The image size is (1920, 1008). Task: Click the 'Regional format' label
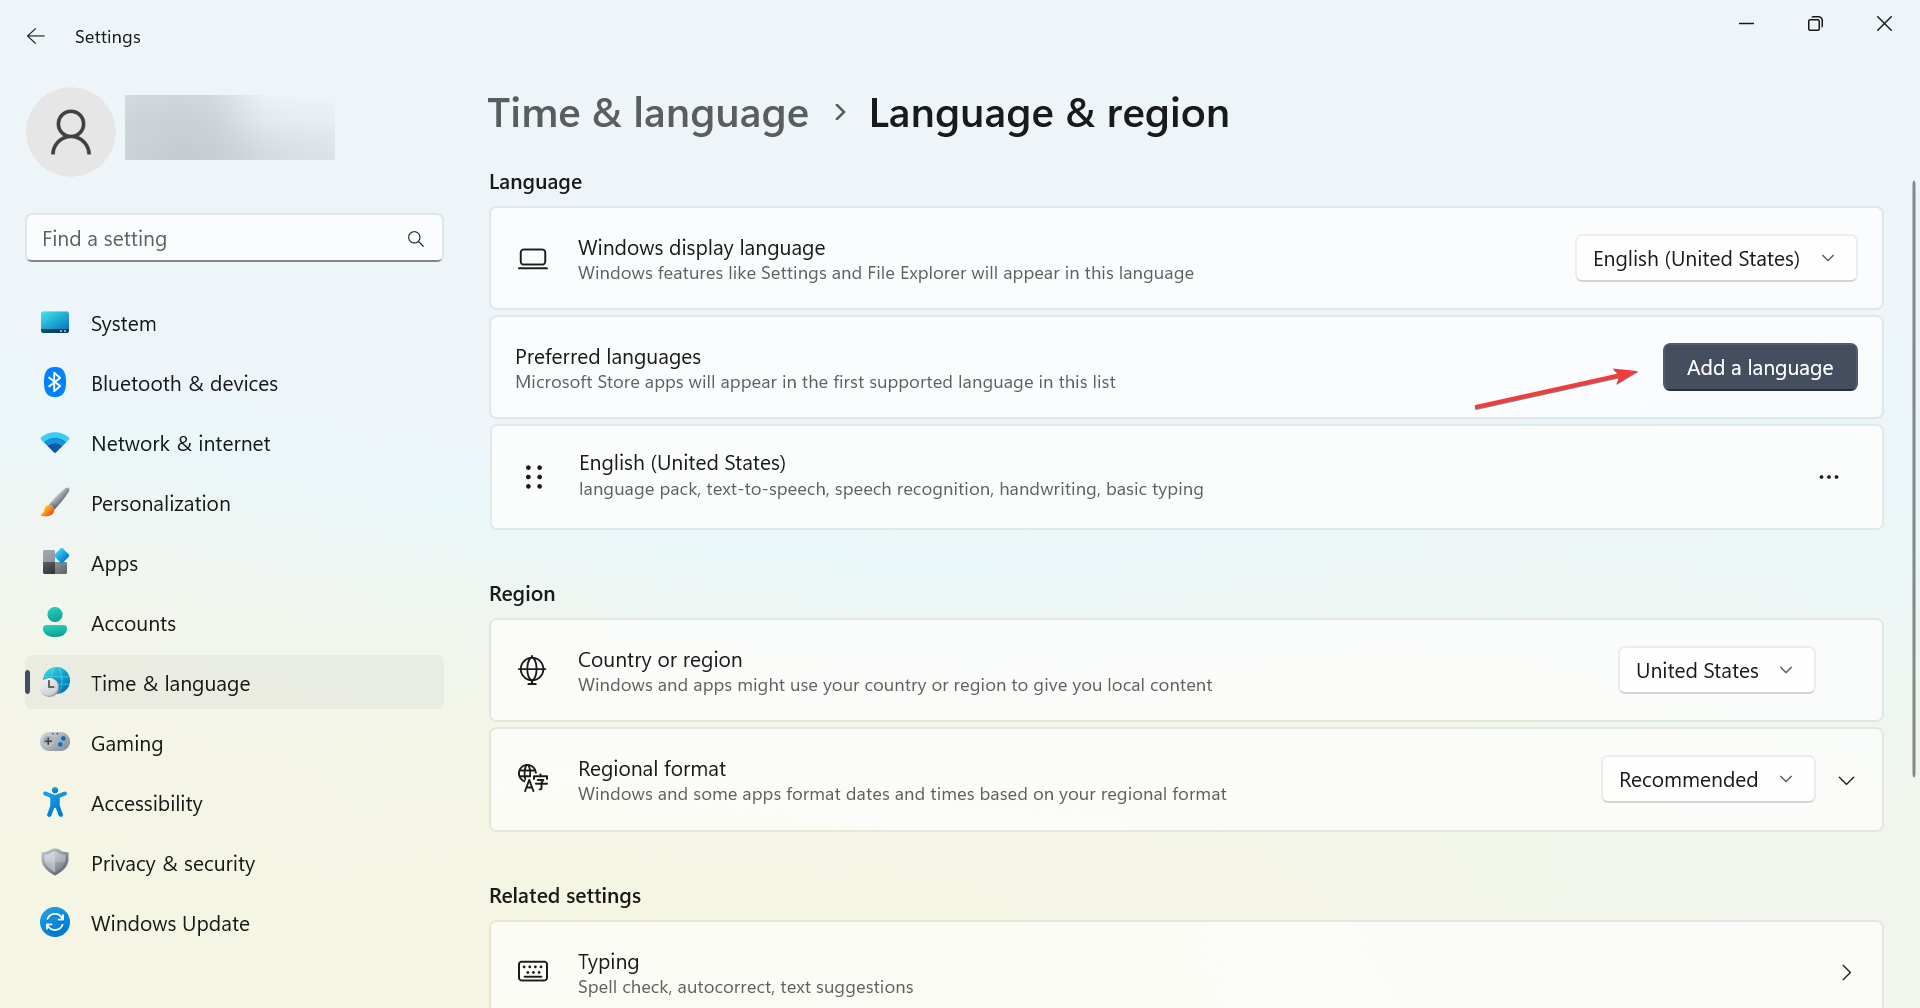(652, 768)
